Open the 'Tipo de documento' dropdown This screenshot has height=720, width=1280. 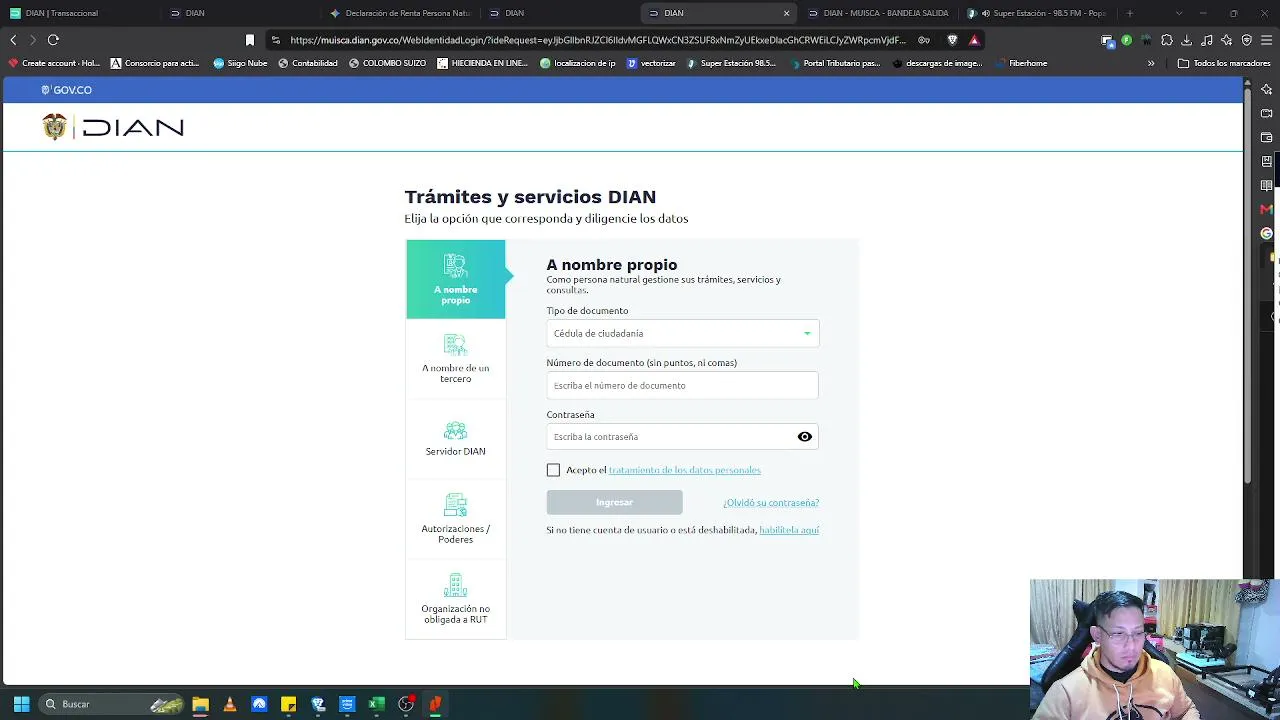[x=682, y=333]
